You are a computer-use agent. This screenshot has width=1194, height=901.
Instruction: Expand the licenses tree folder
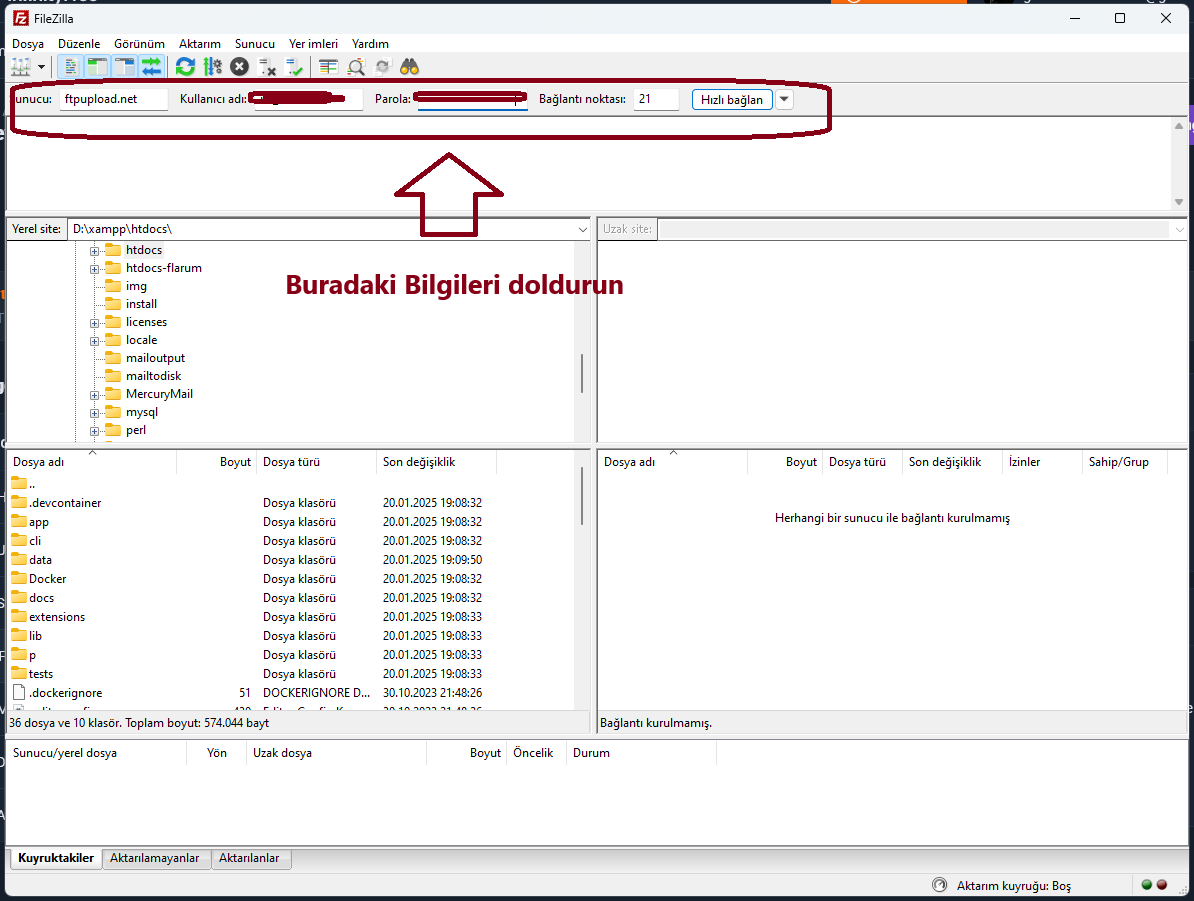(x=94, y=323)
